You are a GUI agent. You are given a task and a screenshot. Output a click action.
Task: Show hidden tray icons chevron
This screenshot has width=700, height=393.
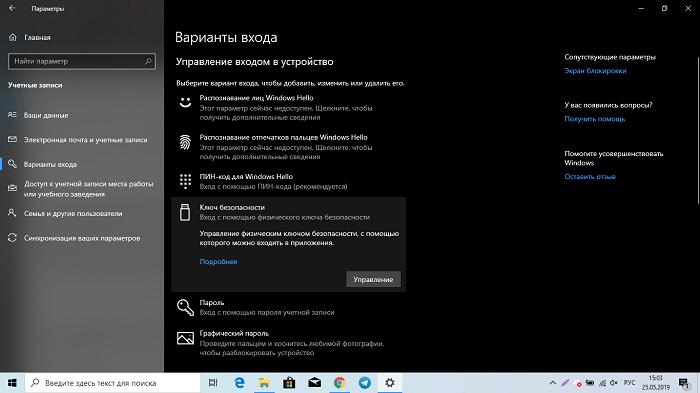[x=553, y=383]
